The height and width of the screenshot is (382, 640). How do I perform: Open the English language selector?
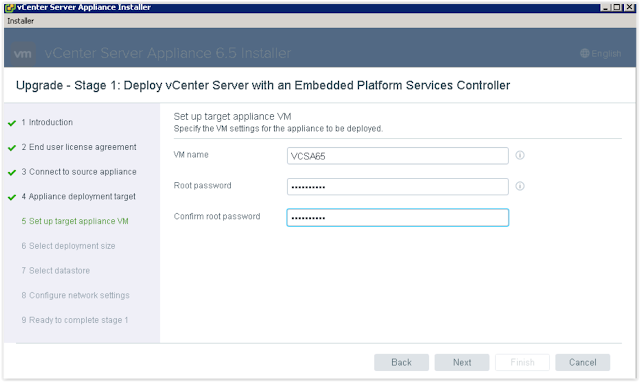click(x=601, y=53)
